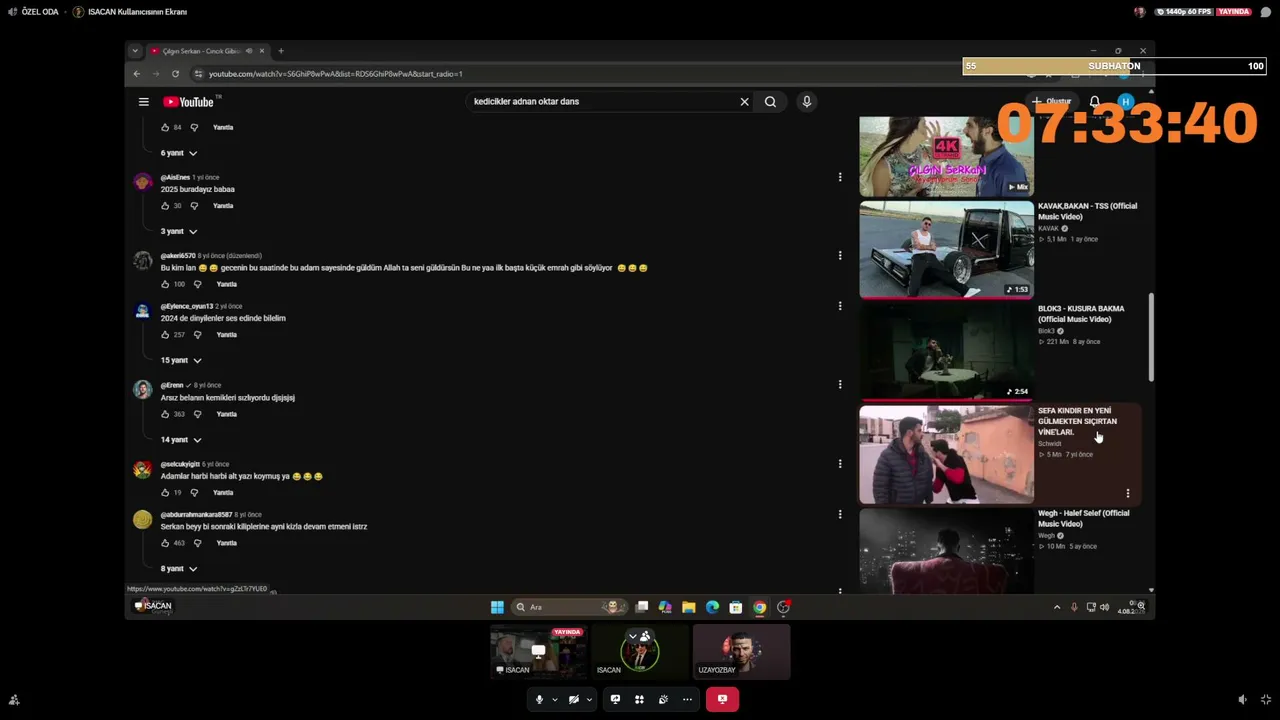
Task: Dislike the comment by @selcukyigitt
Action: [x=195, y=493]
